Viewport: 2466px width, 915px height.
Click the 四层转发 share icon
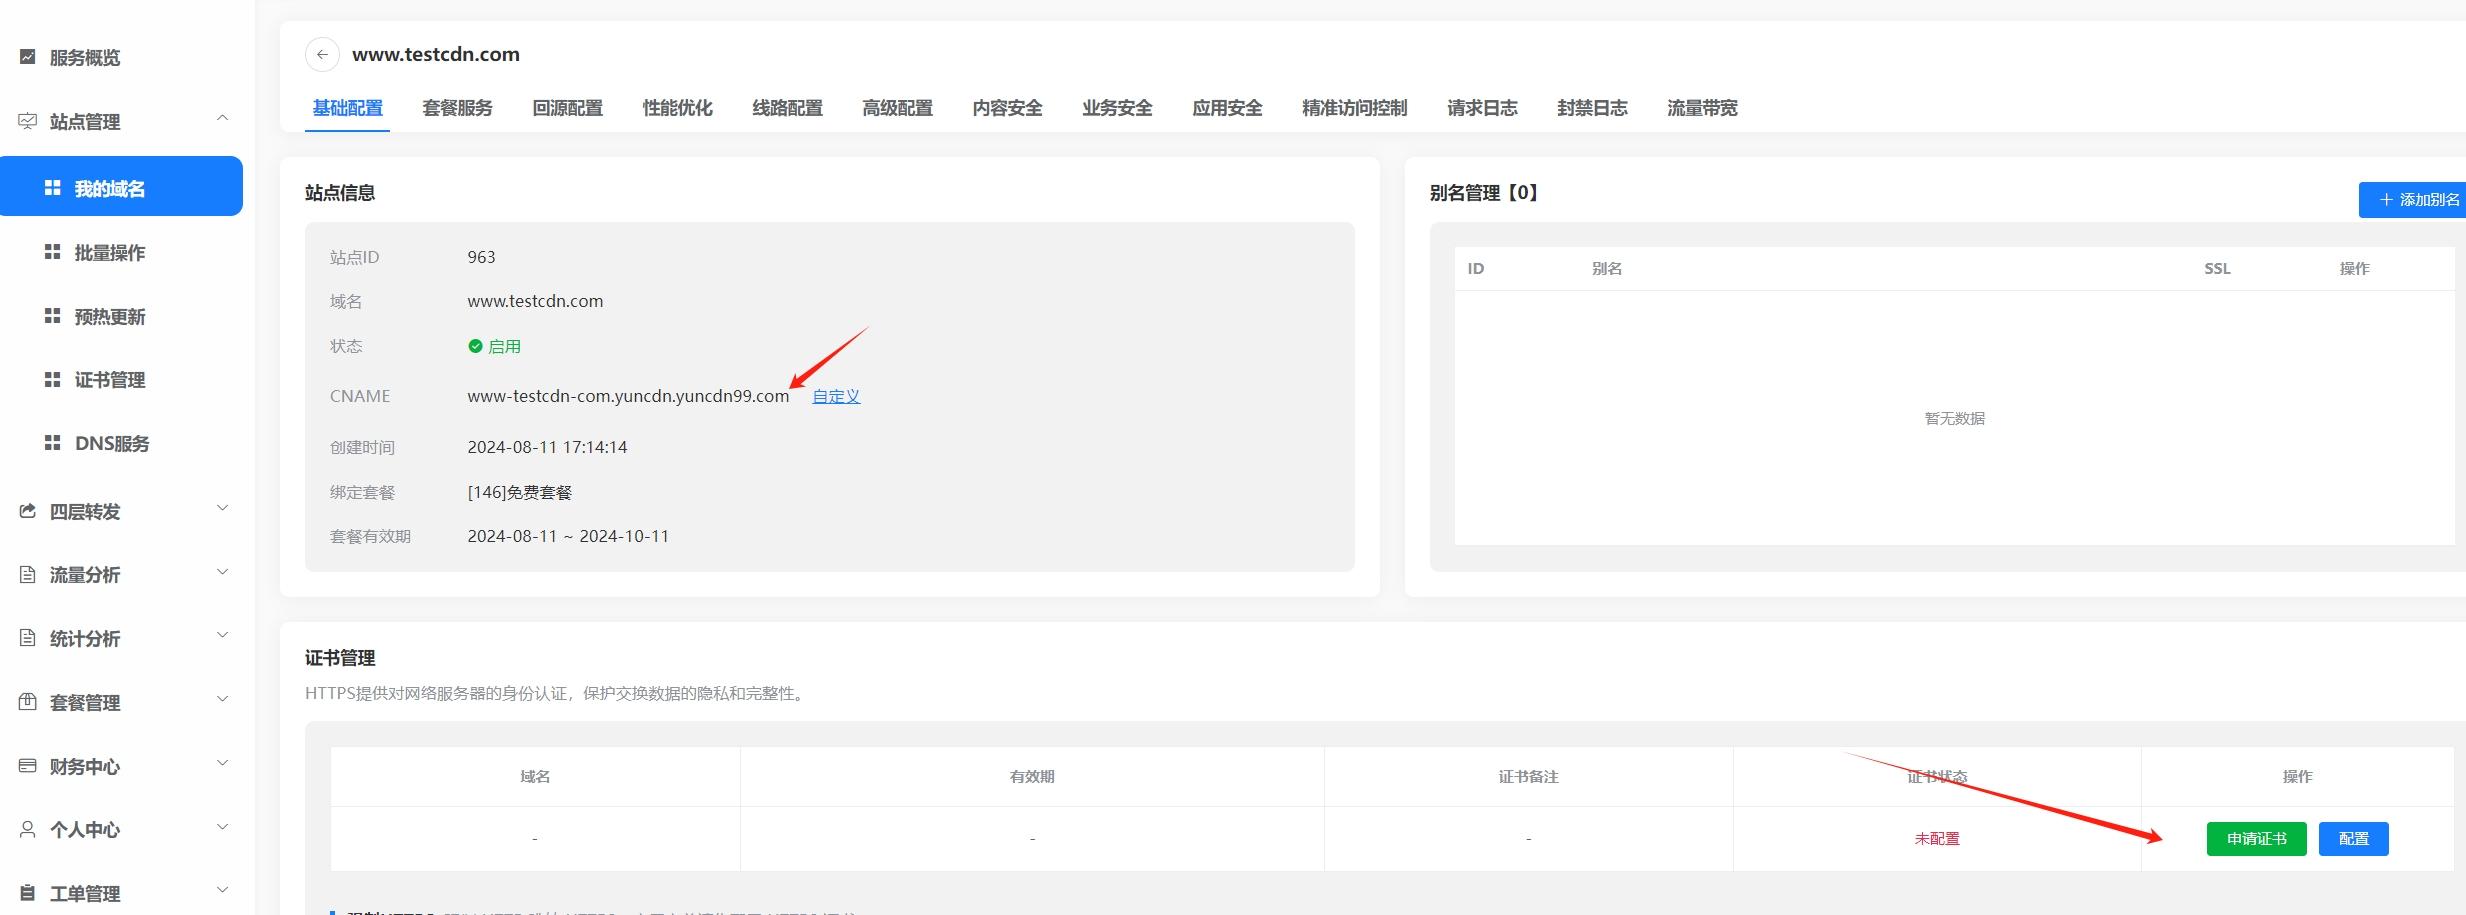tap(28, 511)
